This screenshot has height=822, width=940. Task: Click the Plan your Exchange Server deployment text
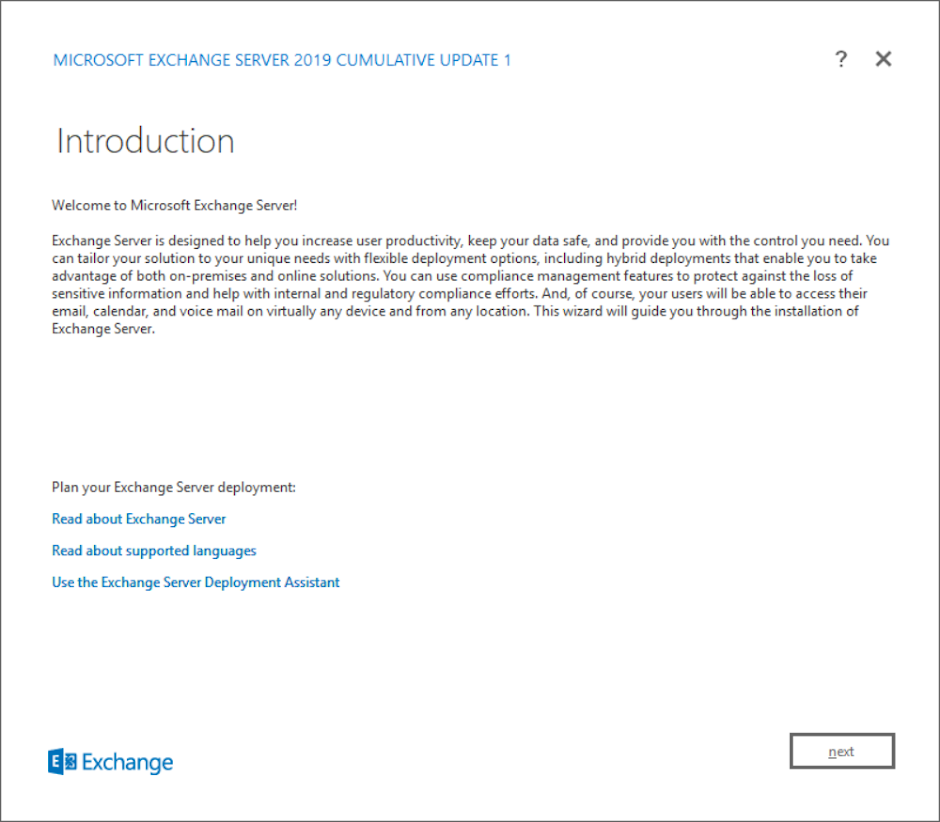(x=173, y=487)
